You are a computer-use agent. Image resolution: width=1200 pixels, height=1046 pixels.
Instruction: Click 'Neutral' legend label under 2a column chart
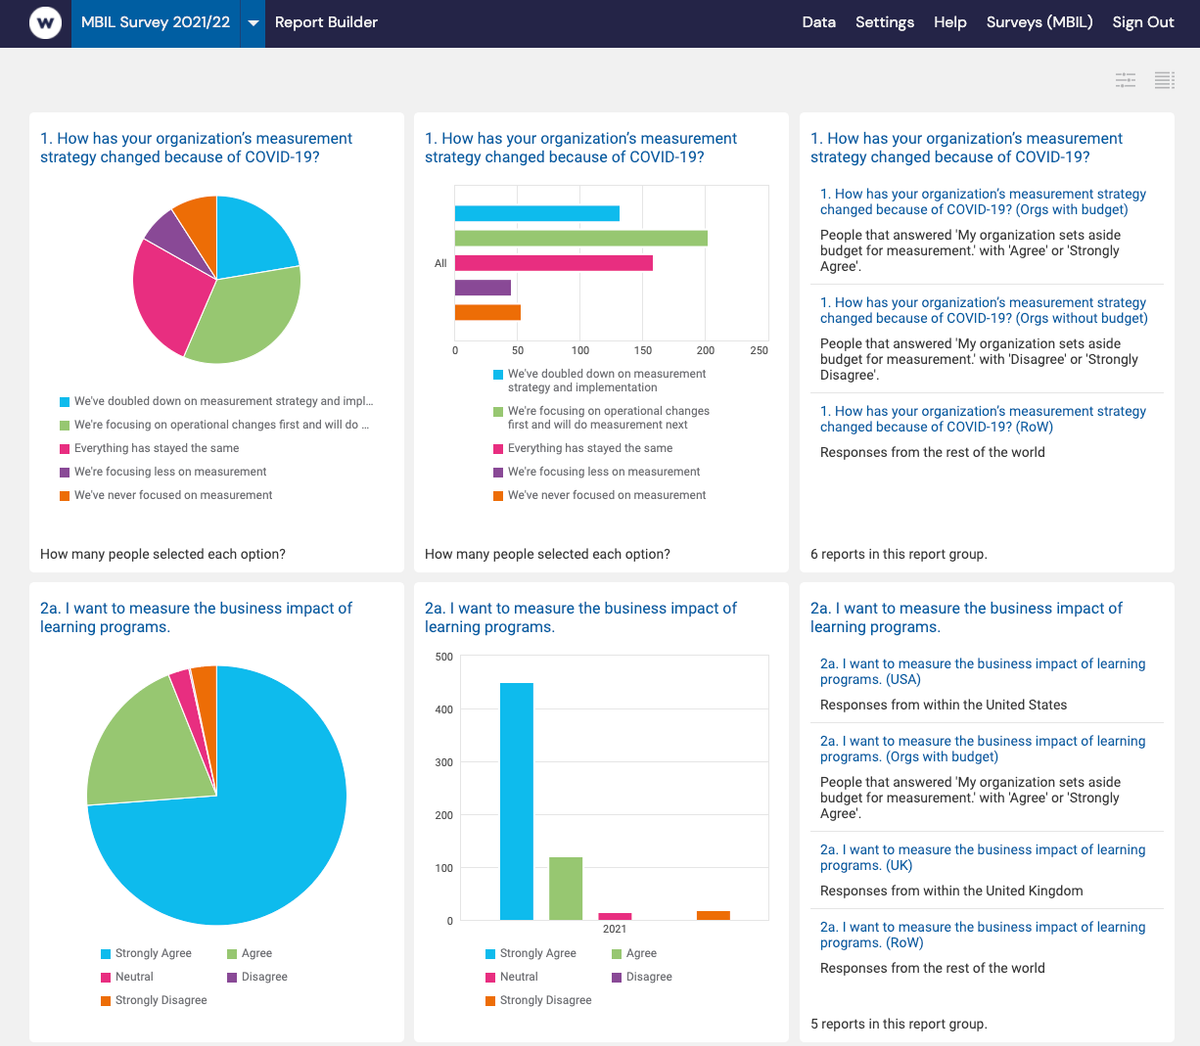(519, 977)
